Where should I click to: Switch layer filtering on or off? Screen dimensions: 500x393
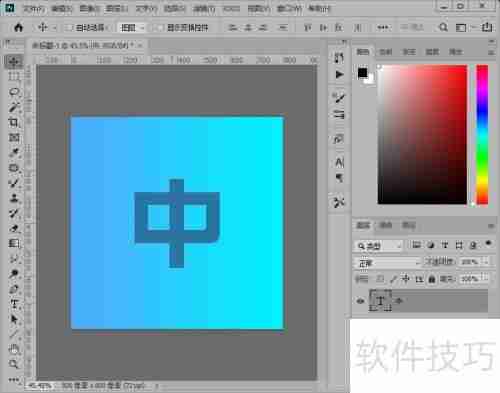[489, 243]
